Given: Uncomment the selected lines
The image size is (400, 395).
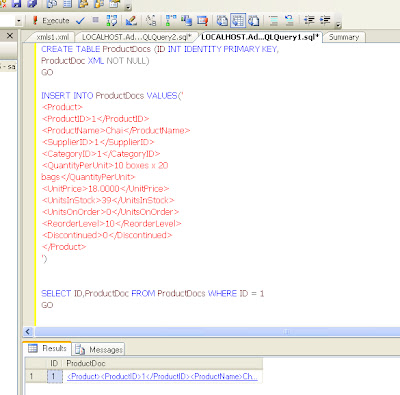Looking at the screenshot, I should click(289, 21).
